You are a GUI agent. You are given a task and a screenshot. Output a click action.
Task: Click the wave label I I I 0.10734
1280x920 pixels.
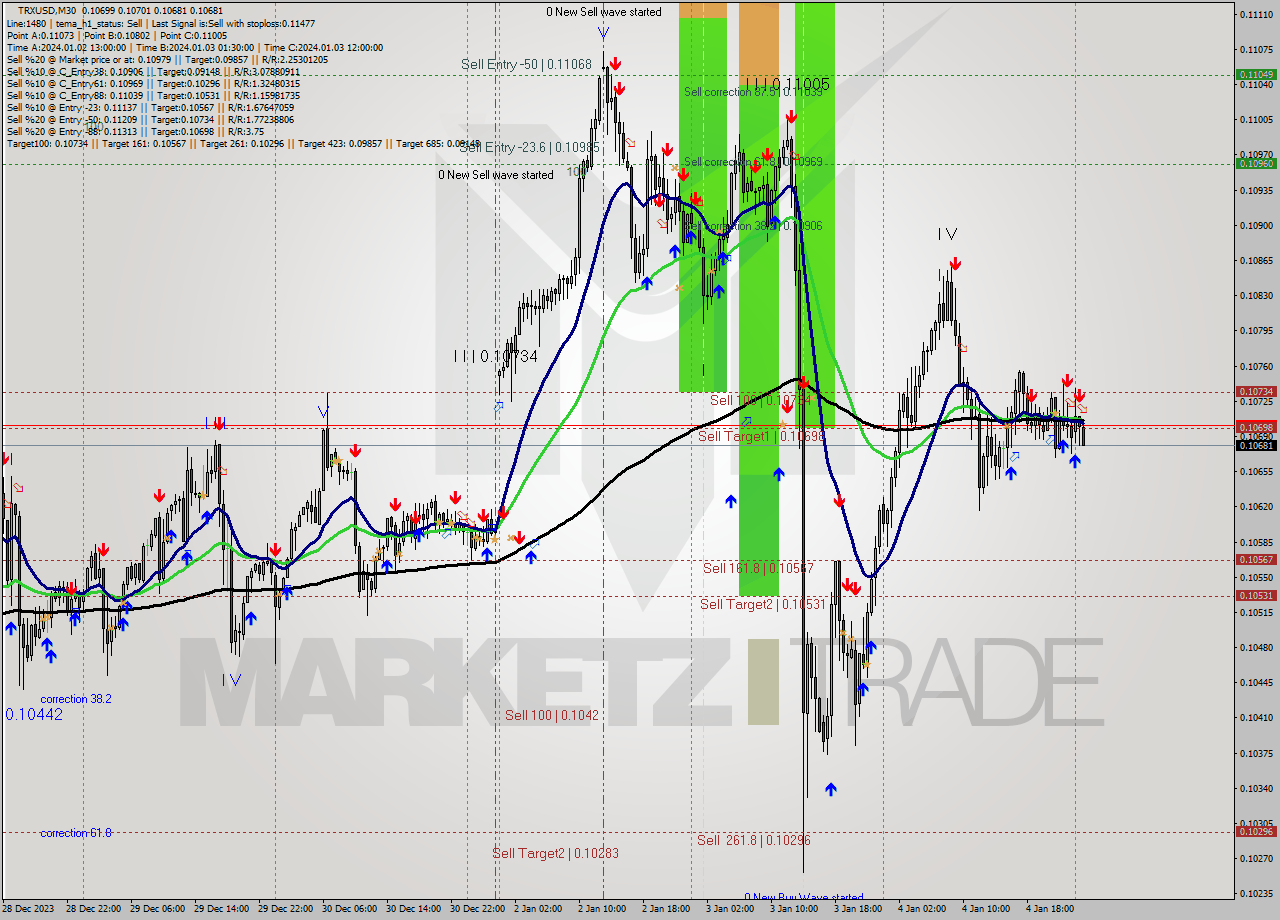[496, 356]
